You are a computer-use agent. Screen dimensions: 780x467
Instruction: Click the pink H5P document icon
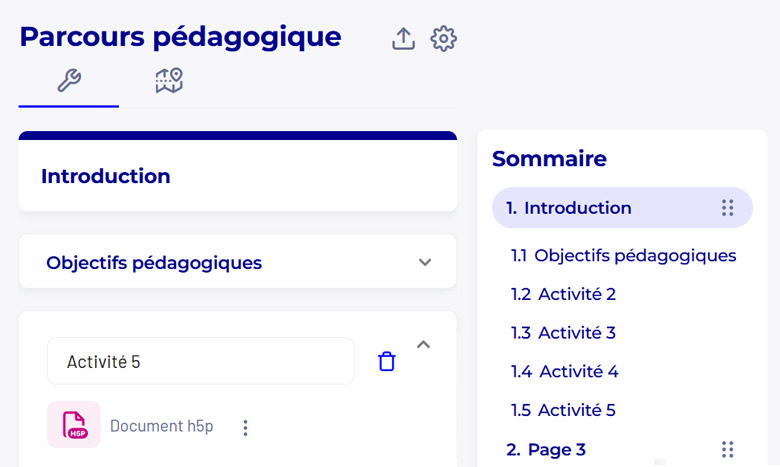pyautogui.click(x=74, y=425)
